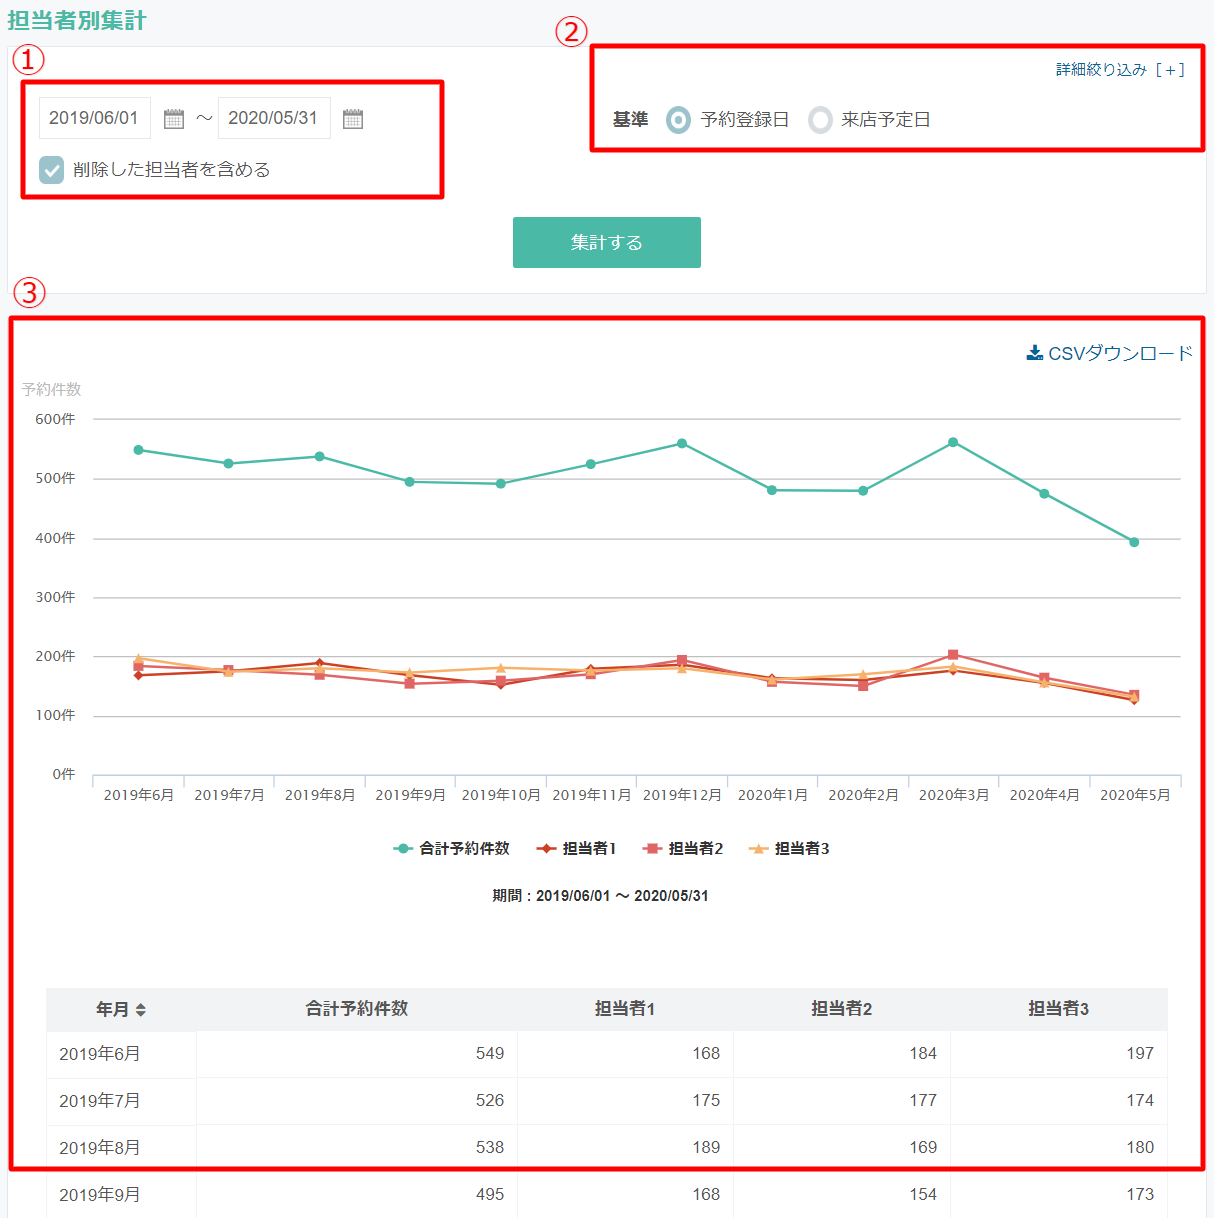
Task: Click the 合計予約件数 column header
Action: tap(356, 1009)
